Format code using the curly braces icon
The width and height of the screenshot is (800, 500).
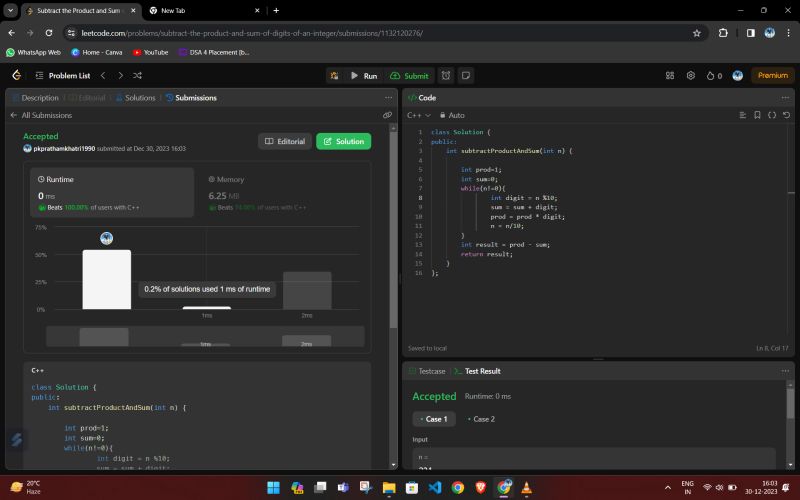click(772, 115)
